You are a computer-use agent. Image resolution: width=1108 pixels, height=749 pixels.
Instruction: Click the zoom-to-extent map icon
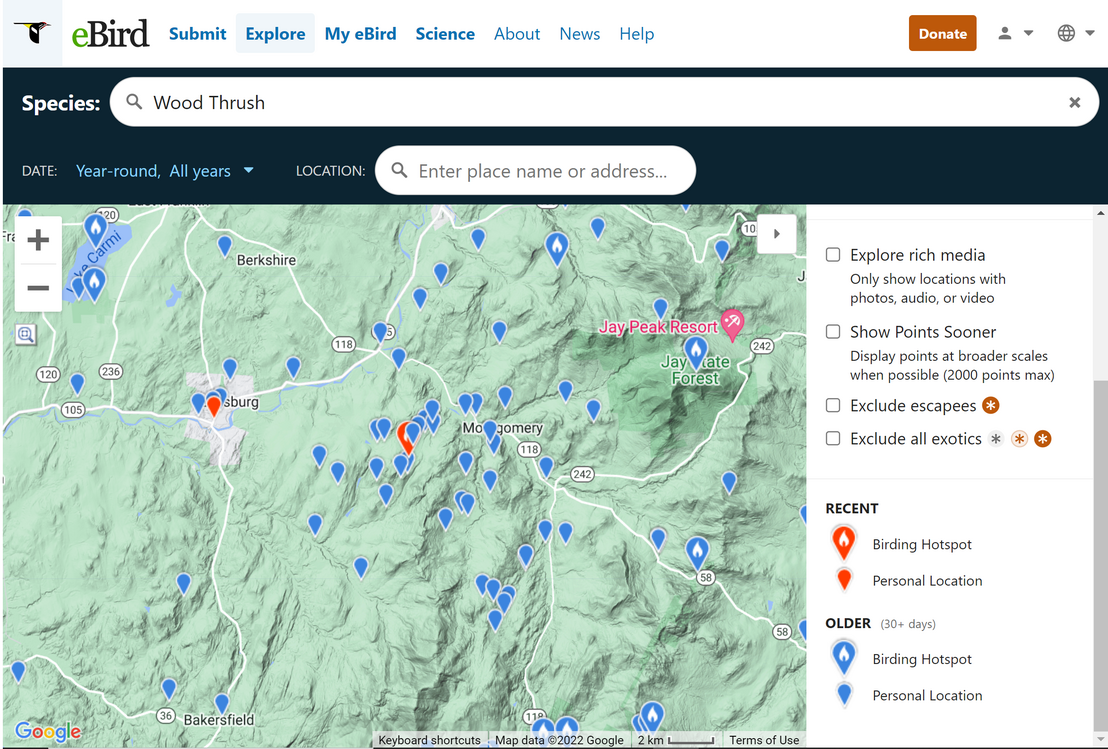(x=25, y=334)
